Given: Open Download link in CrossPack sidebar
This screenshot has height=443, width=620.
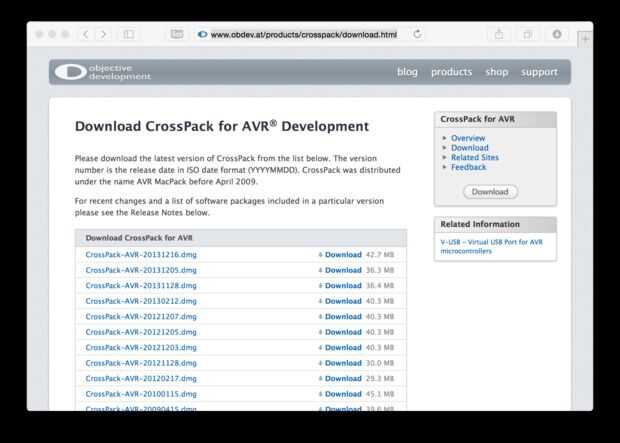Looking at the screenshot, I should pos(470,148).
